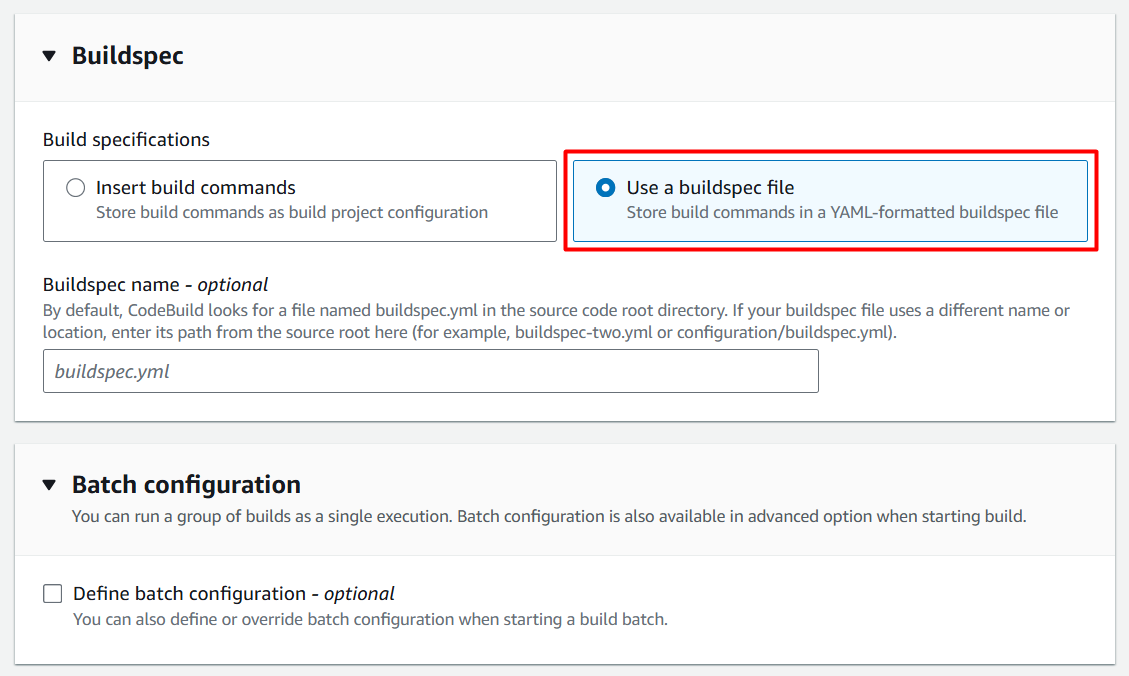
Task: Focus the Buildspec name input field
Action: [430, 371]
